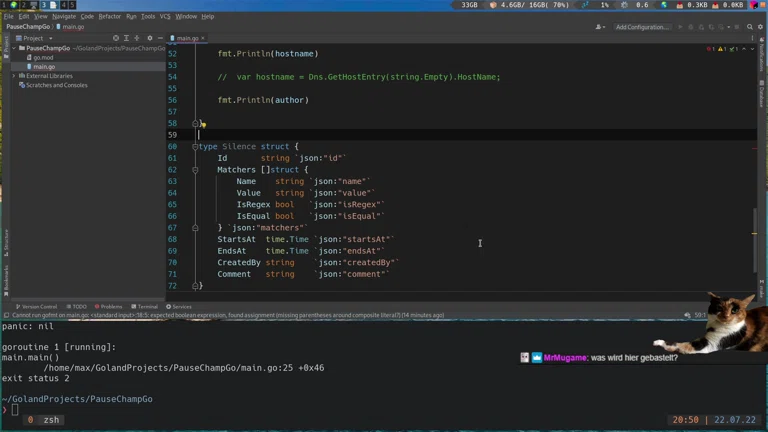This screenshot has width=768, height=432.
Task: Hide the Project tool window
Action: (160, 38)
